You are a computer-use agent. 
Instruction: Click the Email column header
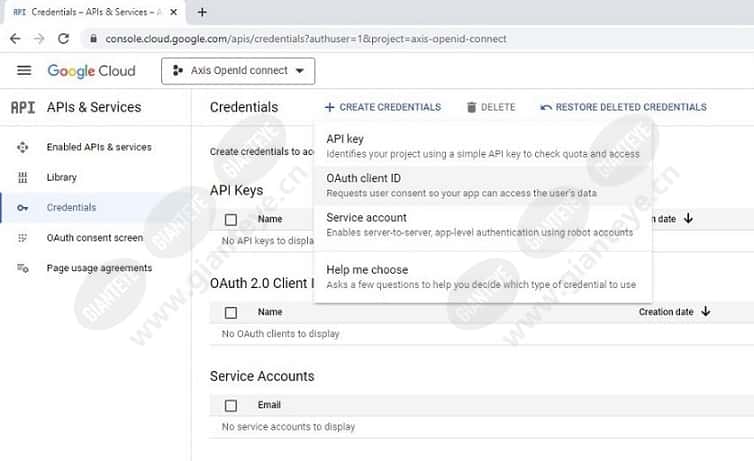click(269, 405)
